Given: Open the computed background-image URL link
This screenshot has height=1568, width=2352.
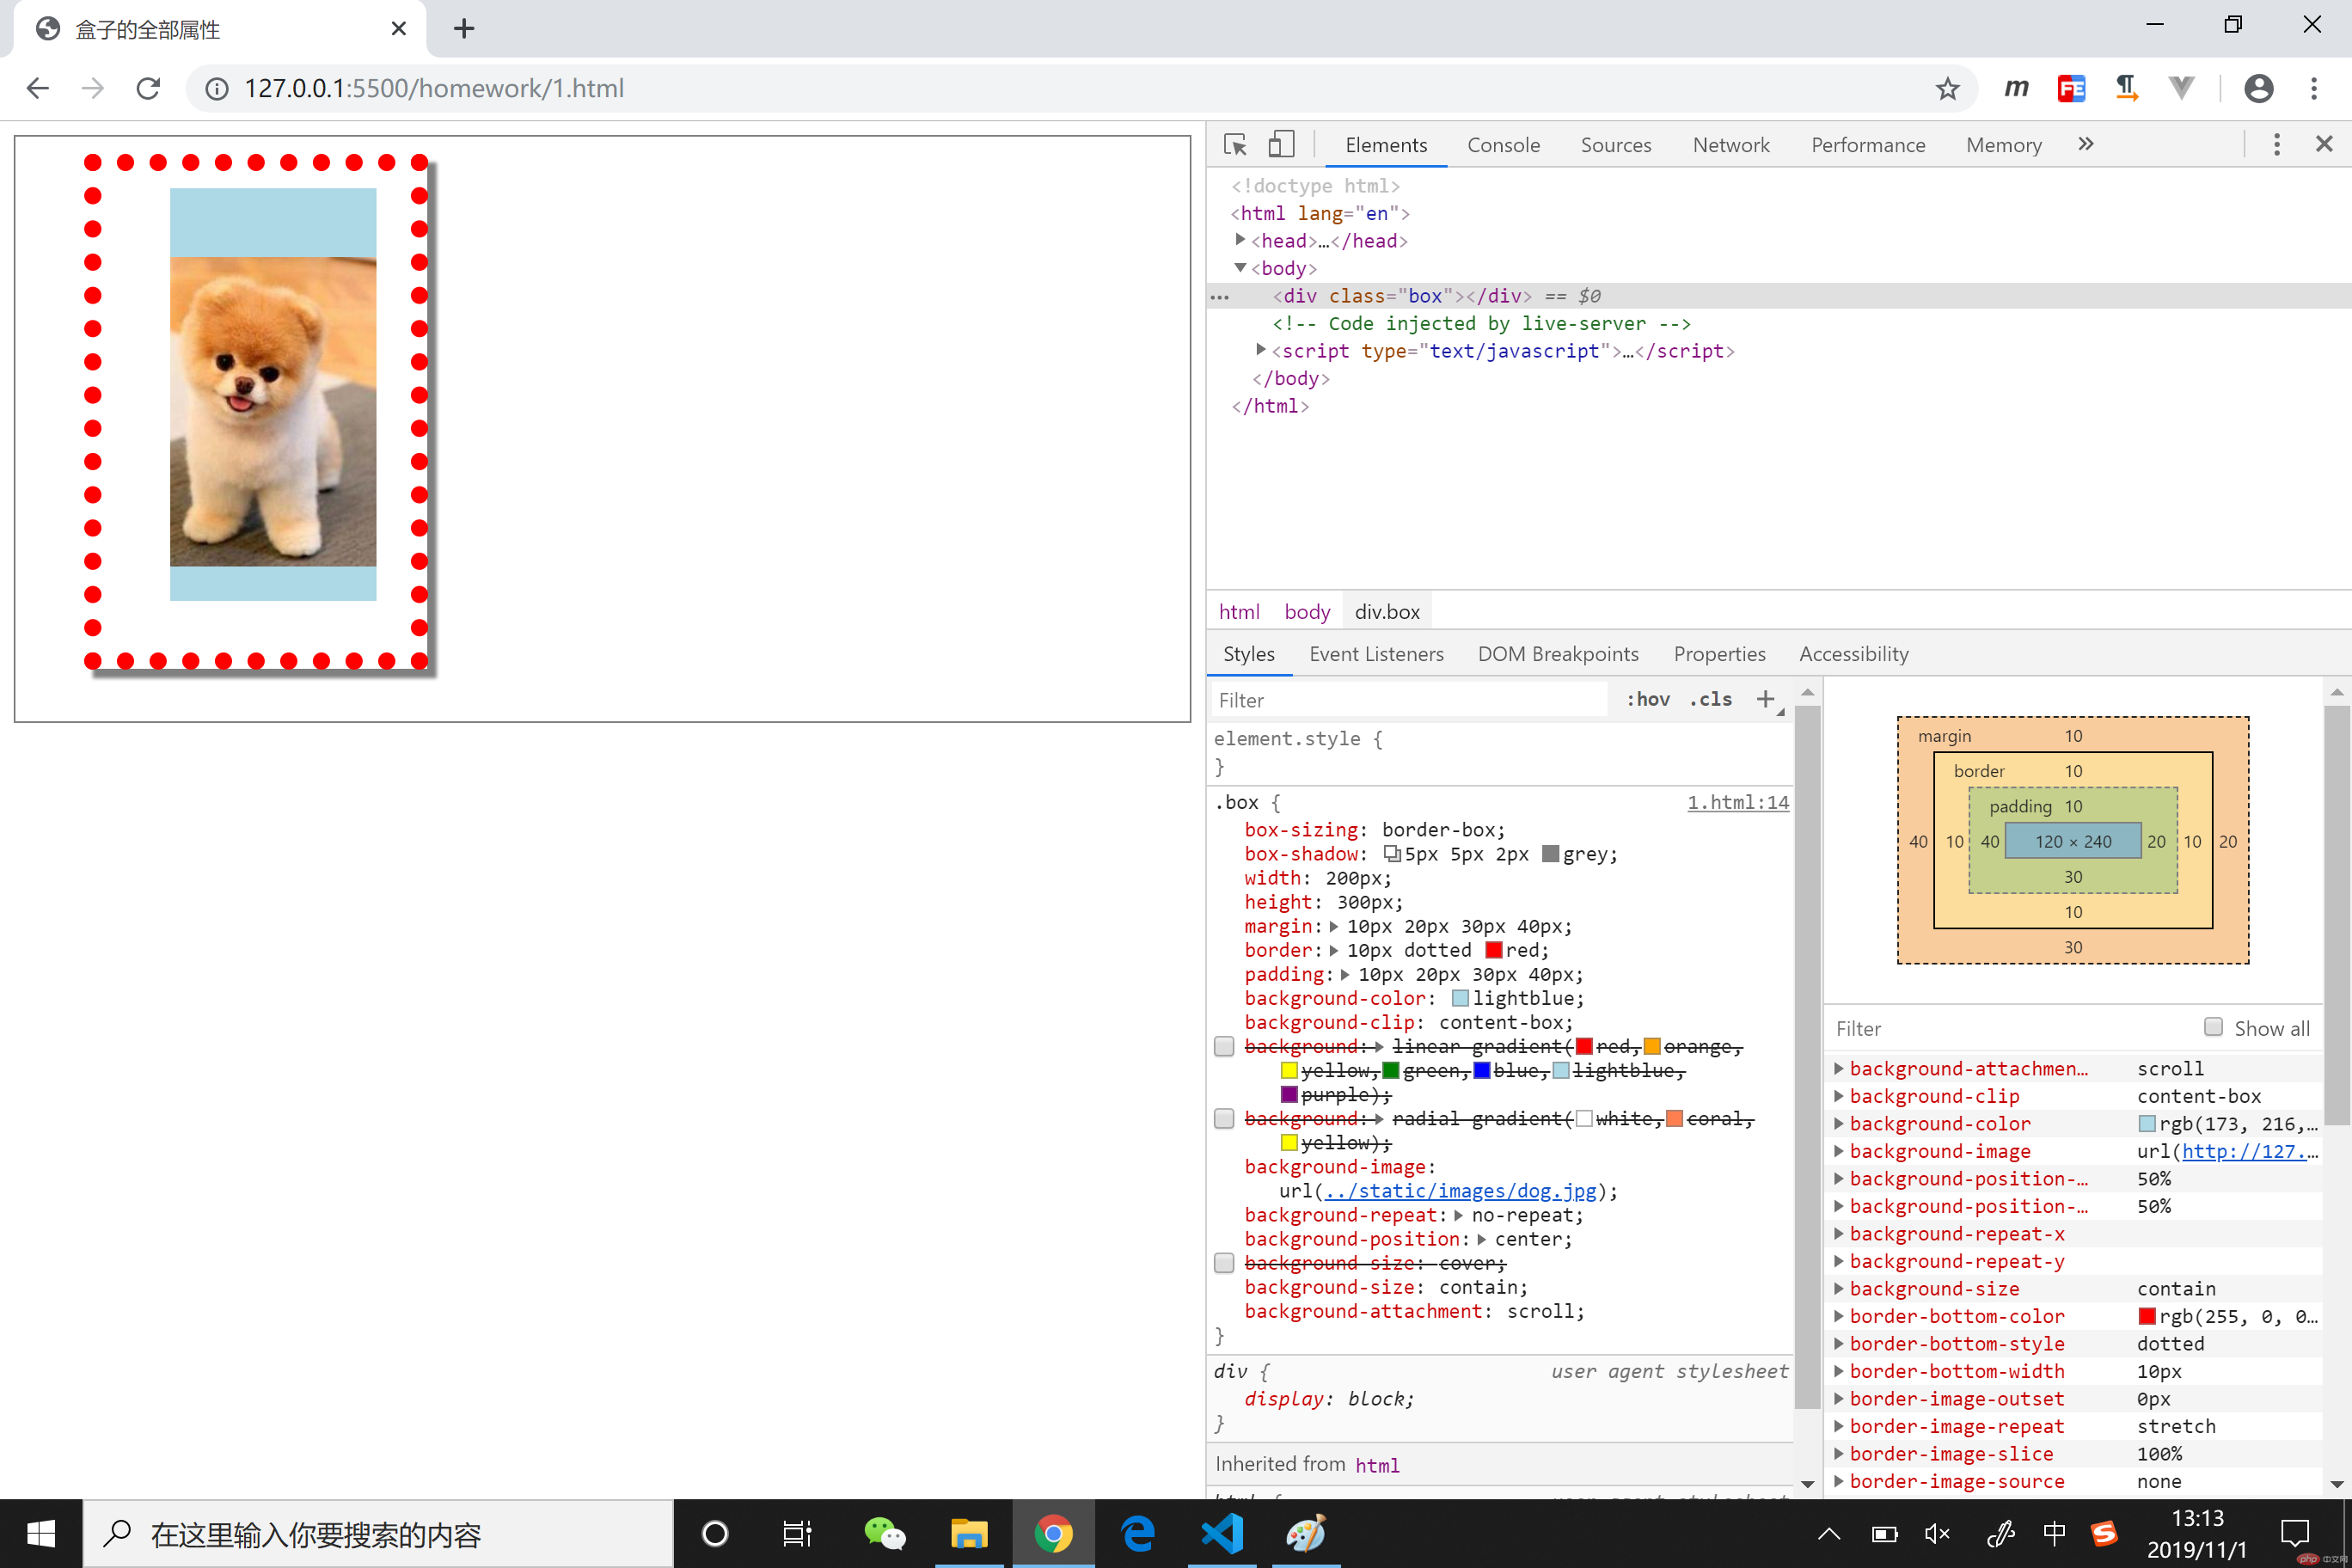Looking at the screenshot, I should 2244,1151.
